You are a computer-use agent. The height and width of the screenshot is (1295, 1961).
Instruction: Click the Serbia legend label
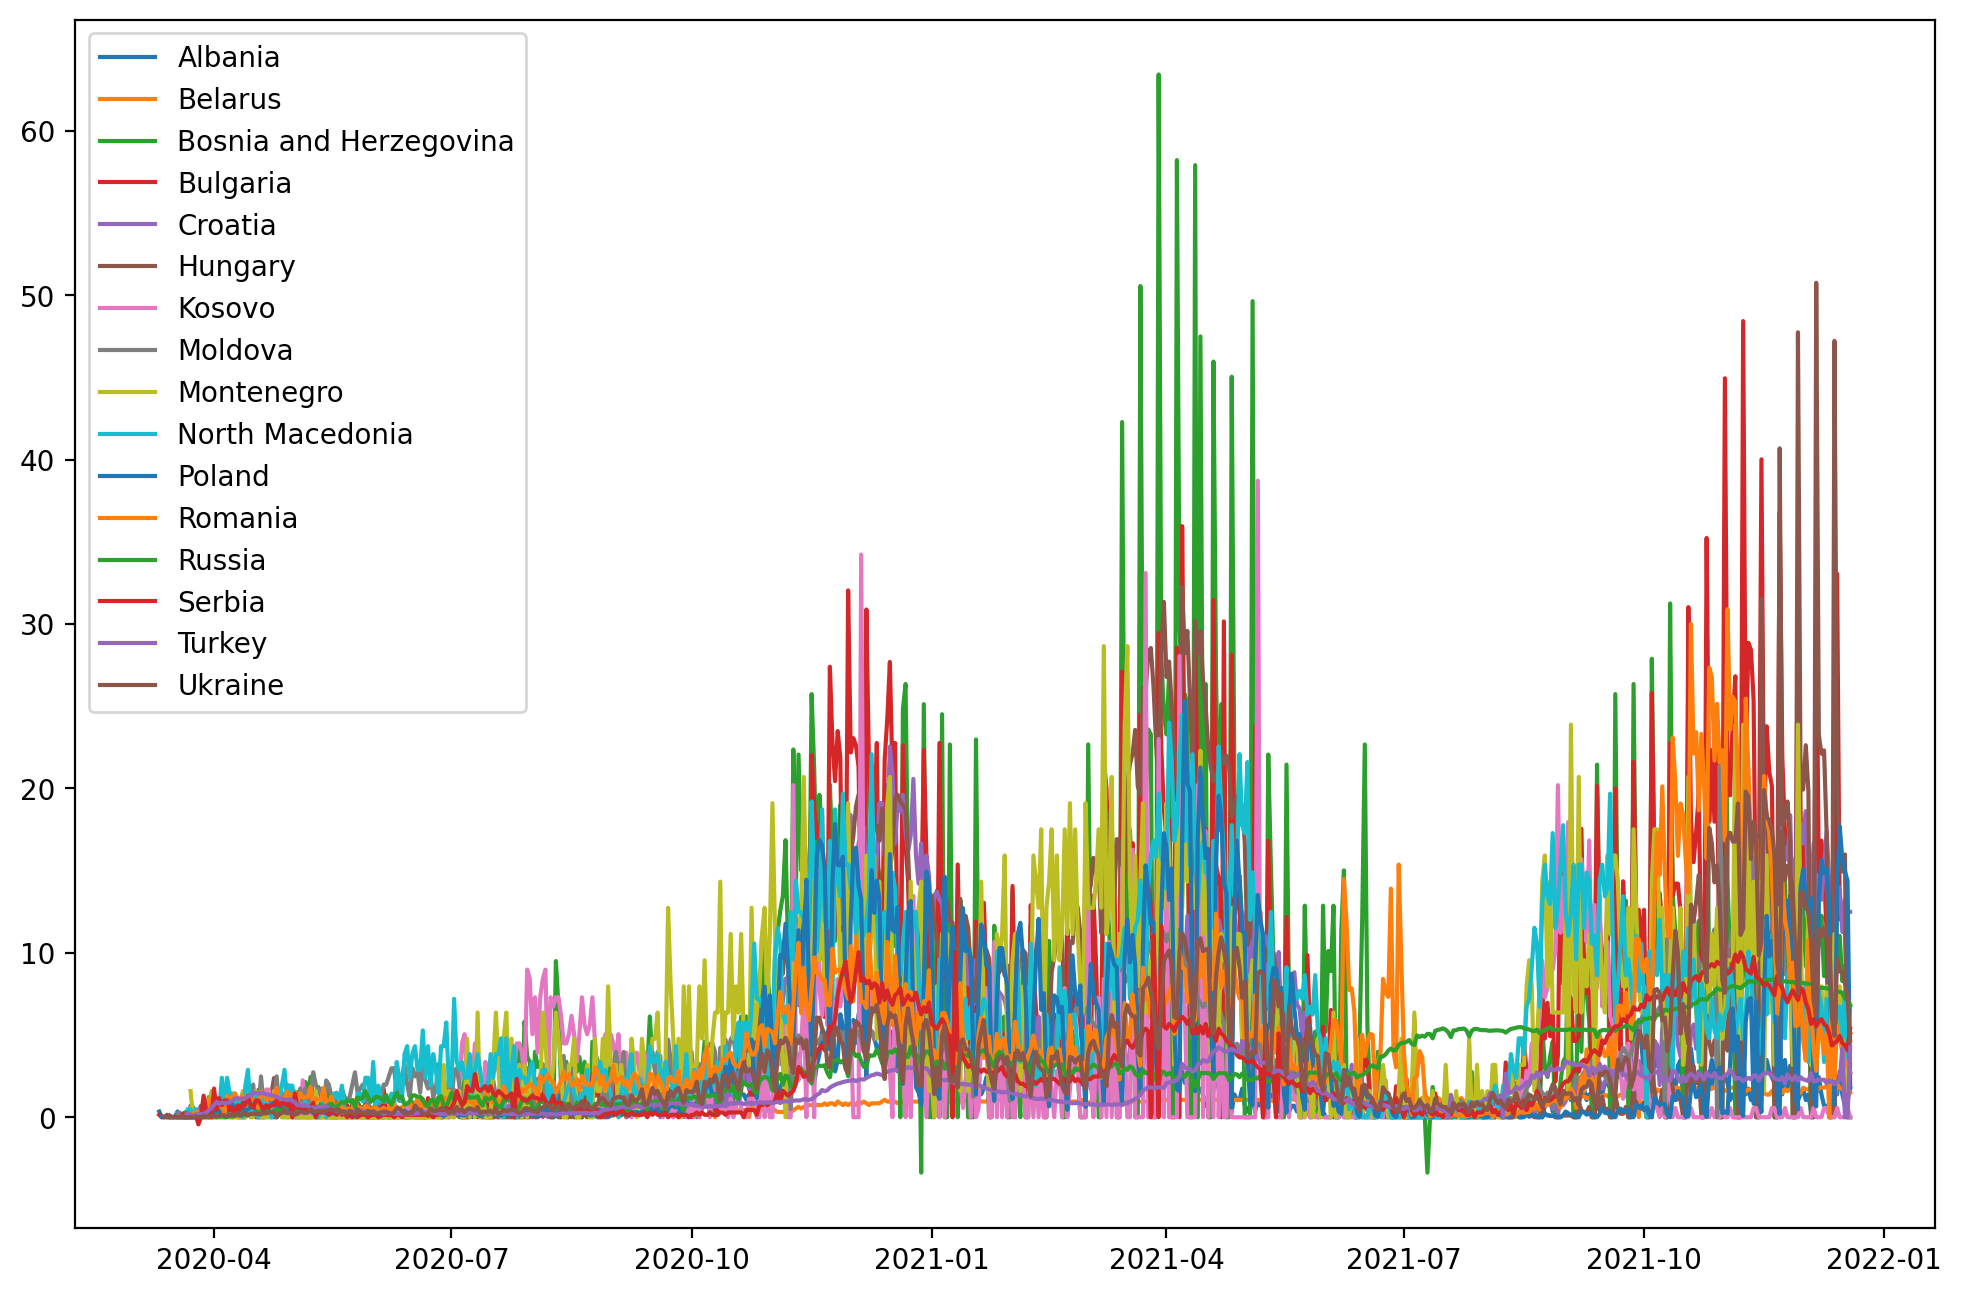point(222,603)
